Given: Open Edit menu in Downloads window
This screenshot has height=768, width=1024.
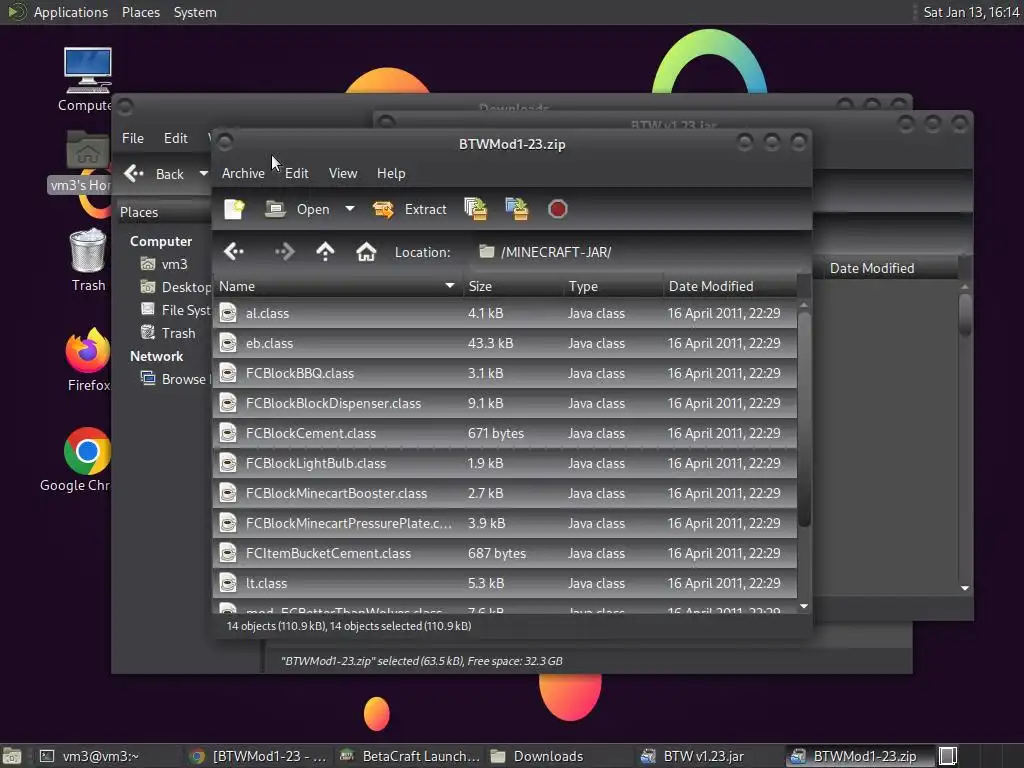Looking at the screenshot, I should point(175,138).
